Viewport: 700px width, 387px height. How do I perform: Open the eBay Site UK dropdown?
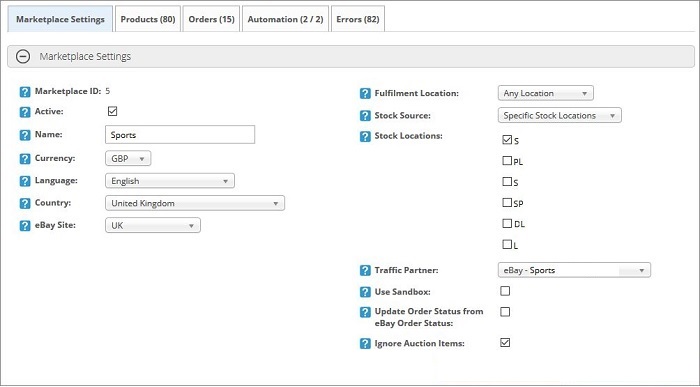coord(153,225)
